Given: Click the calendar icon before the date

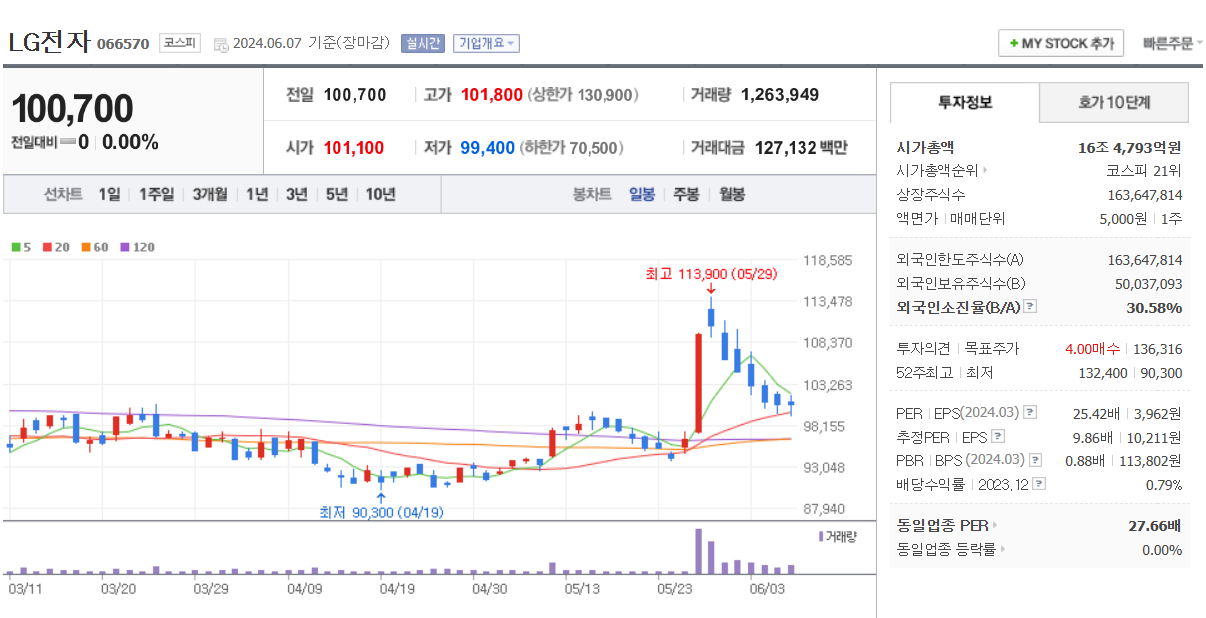Looking at the screenshot, I should click(220, 44).
